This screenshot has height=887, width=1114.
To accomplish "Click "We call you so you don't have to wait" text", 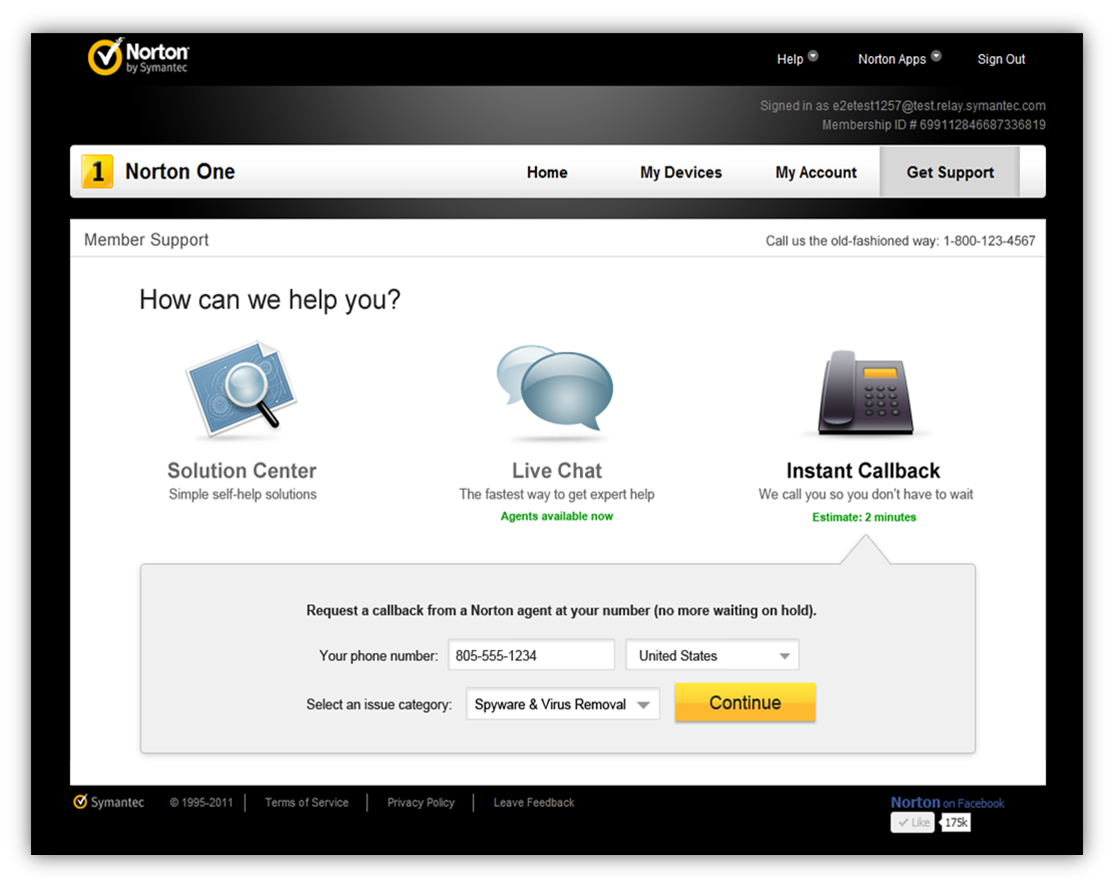I will [x=865, y=494].
